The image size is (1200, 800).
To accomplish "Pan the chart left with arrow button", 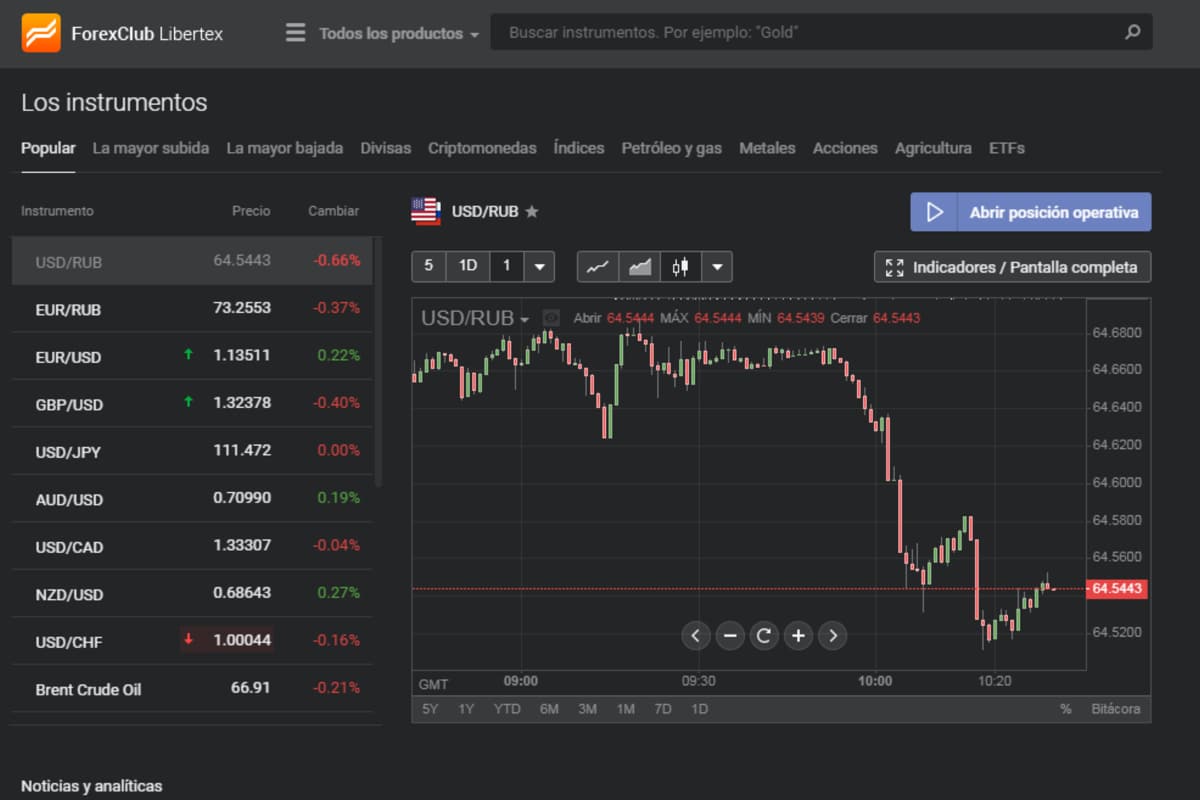I will [x=696, y=635].
